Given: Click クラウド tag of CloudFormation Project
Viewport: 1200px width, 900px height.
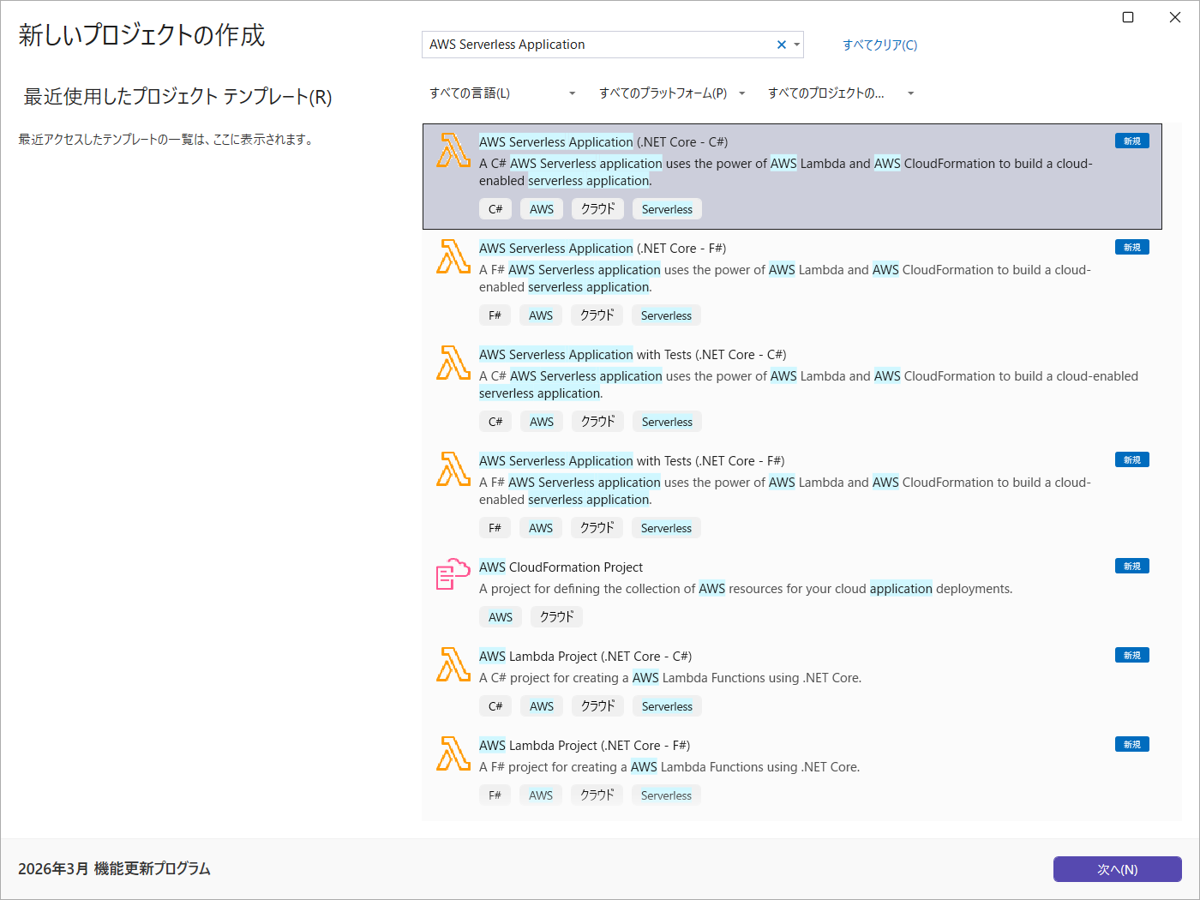Looking at the screenshot, I should coord(557,617).
